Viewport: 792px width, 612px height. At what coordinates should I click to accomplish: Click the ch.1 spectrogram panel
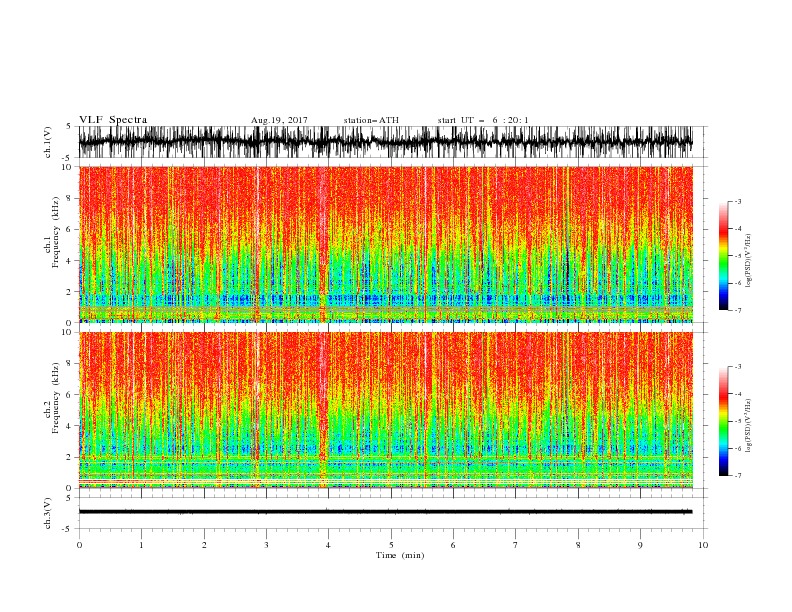tap(386, 244)
